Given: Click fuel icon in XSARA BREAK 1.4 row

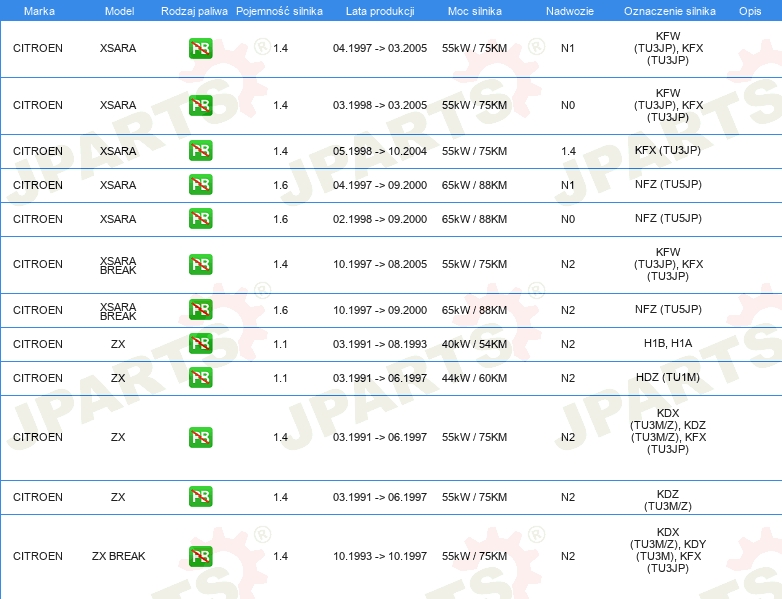Looking at the screenshot, I should tap(200, 264).
